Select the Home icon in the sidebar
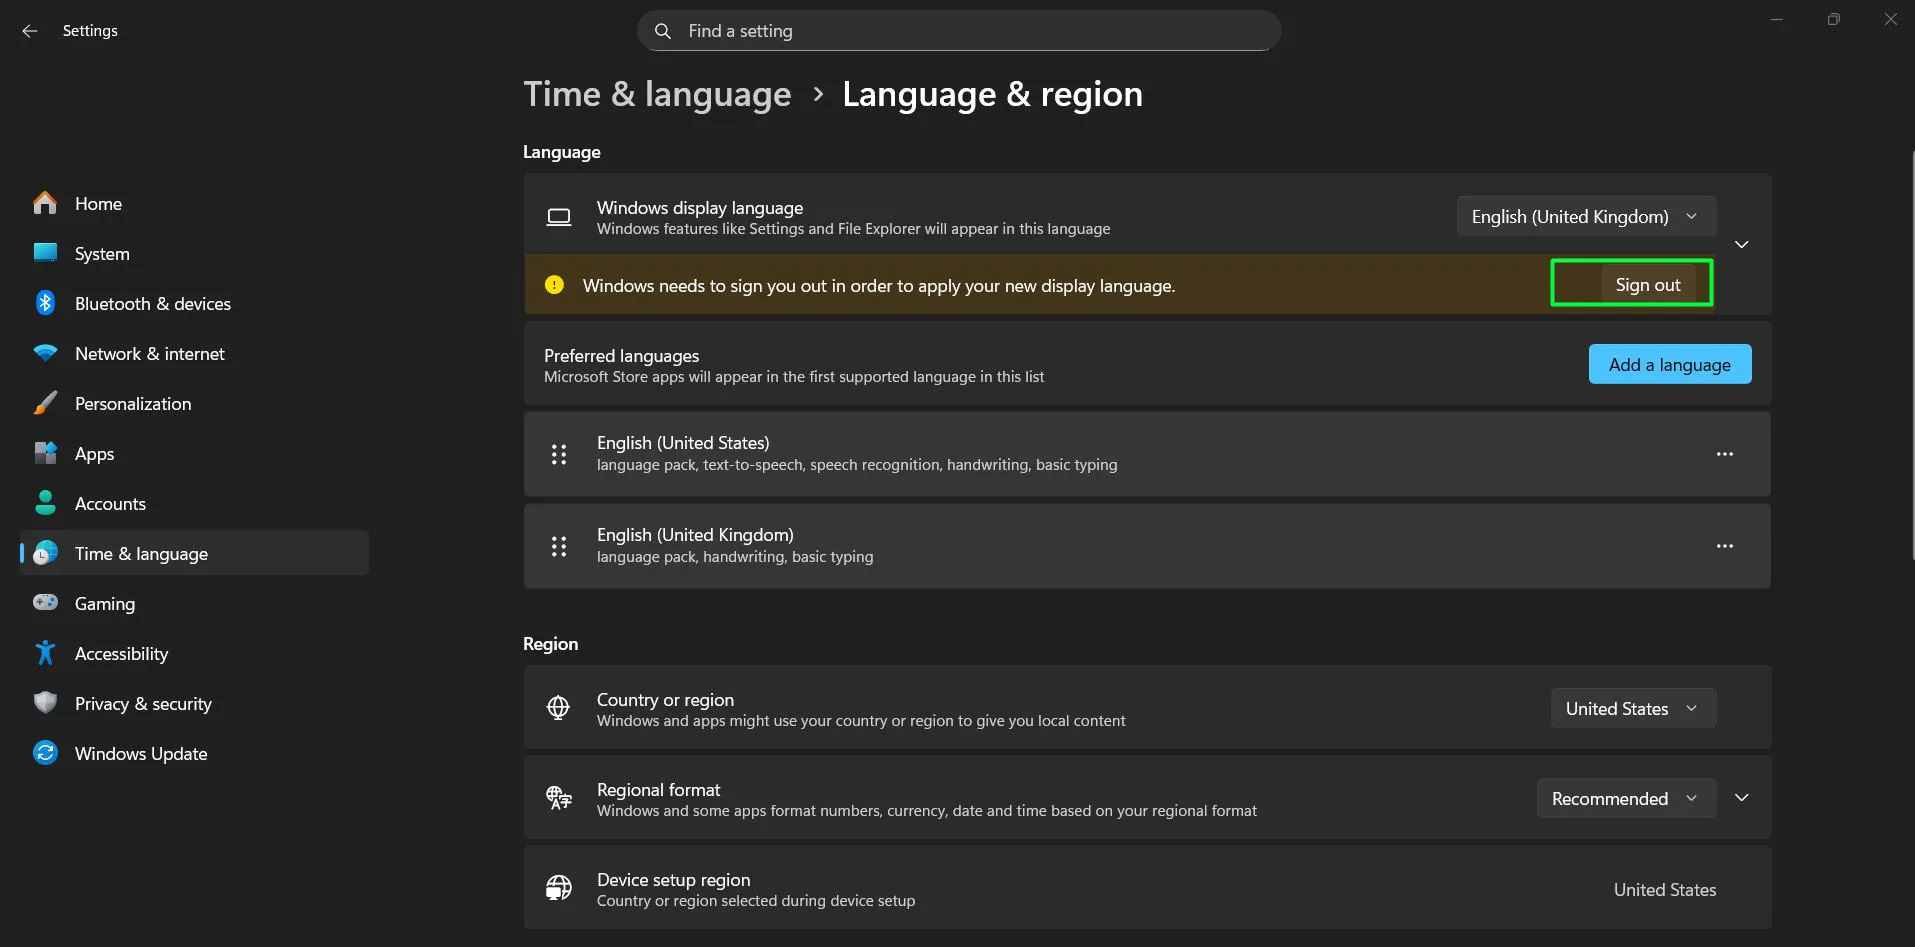Screen dimensions: 1915x947 pyautogui.click(x=45, y=203)
